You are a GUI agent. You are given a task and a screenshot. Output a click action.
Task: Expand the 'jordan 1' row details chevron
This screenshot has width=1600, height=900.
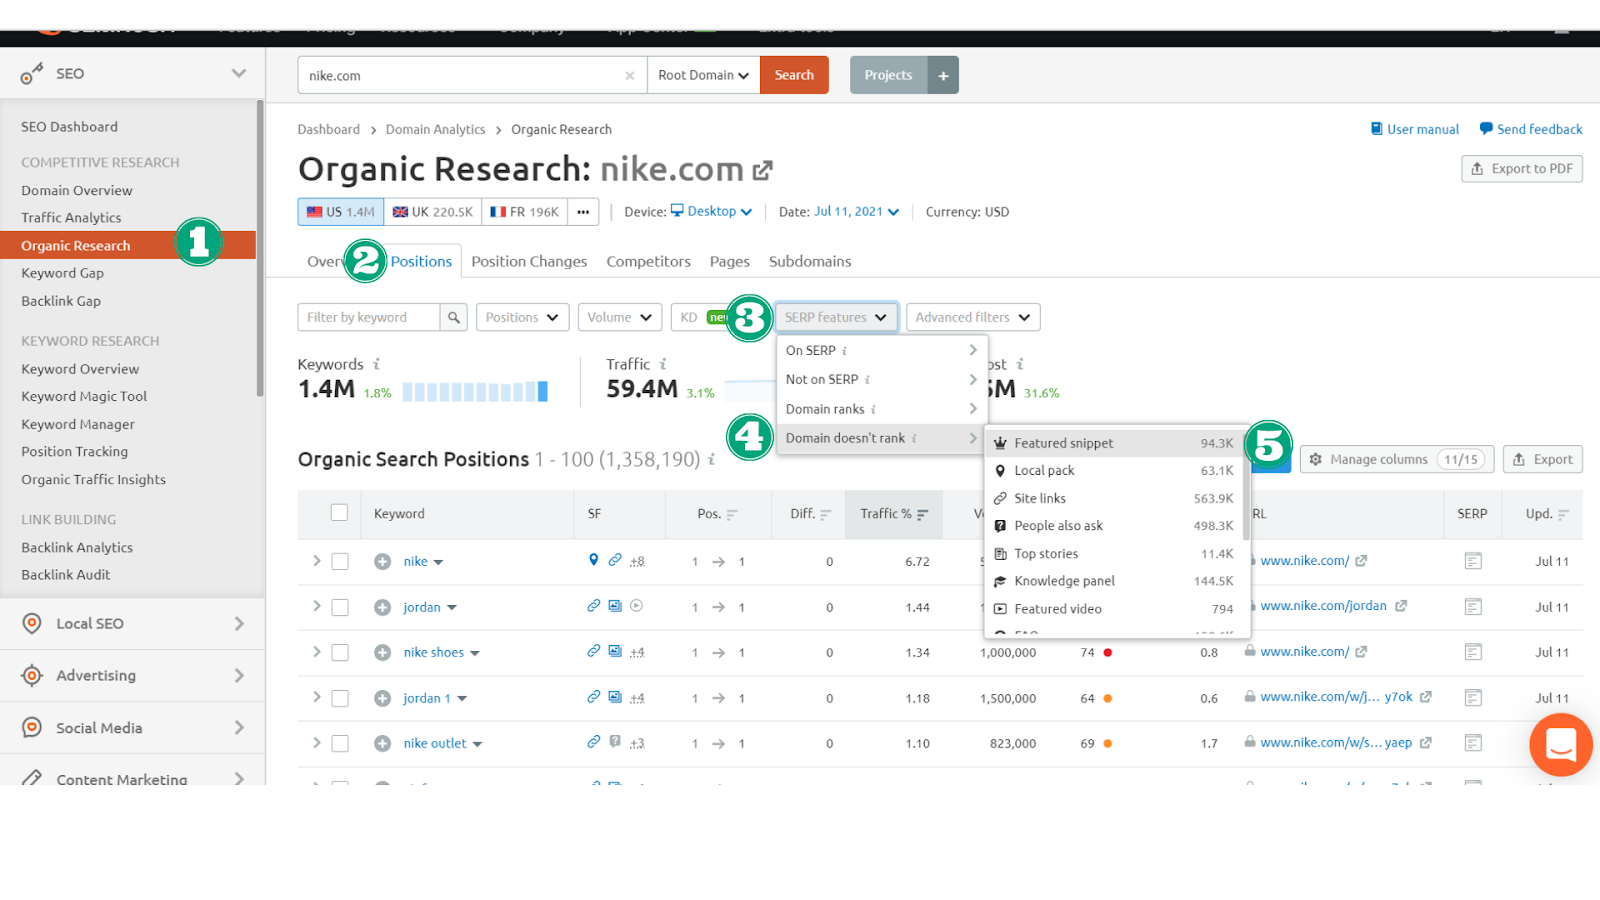point(316,697)
